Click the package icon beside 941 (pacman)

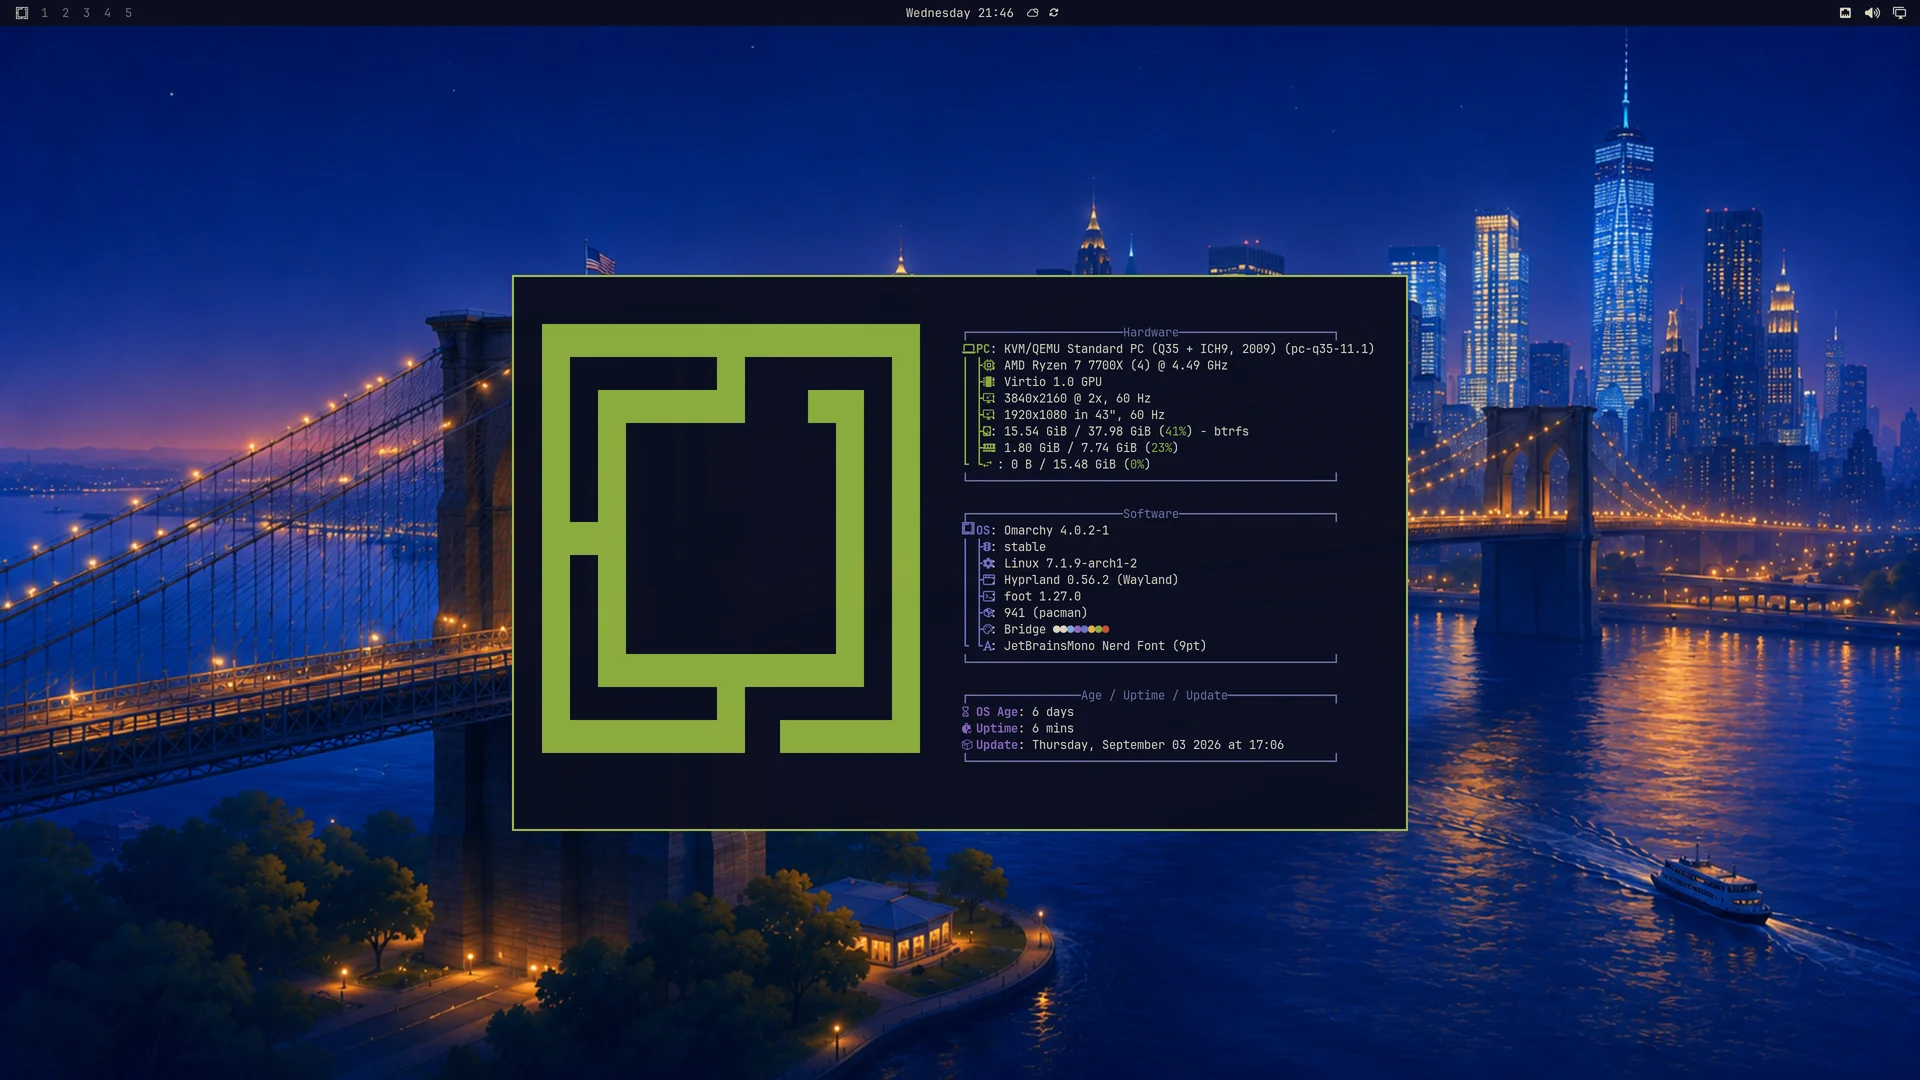tap(988, 613)
